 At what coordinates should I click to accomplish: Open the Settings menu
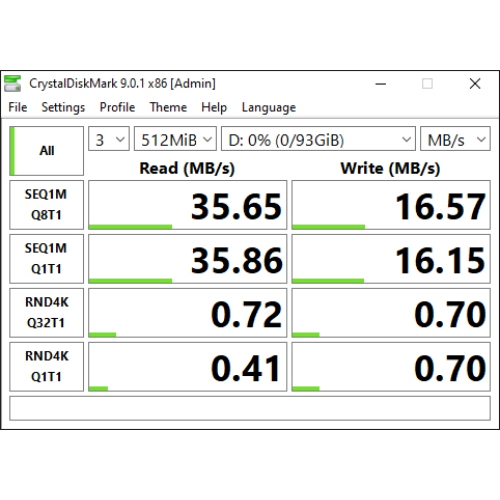tap(63, 107)
